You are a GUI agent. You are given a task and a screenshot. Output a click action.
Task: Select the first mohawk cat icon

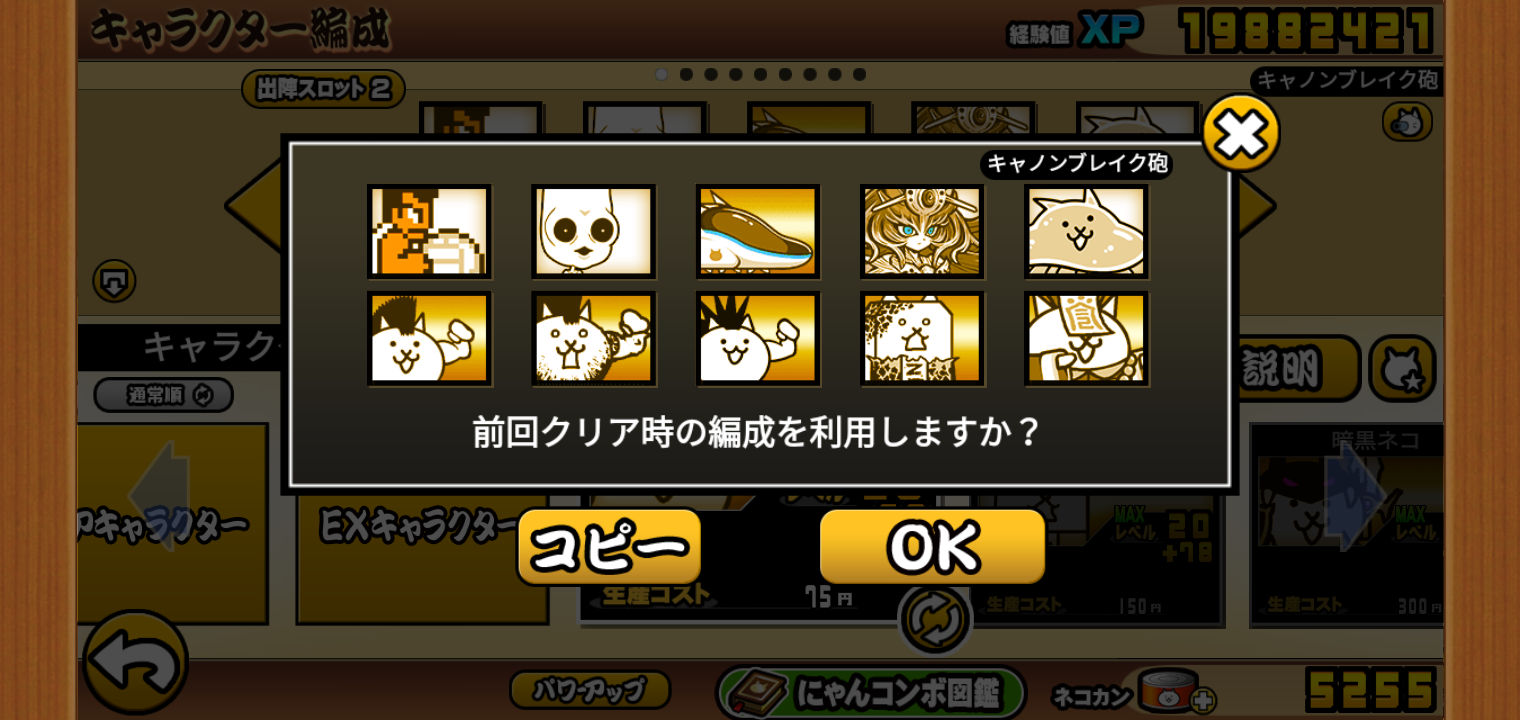pyautogui.click(x=429, y=338)
